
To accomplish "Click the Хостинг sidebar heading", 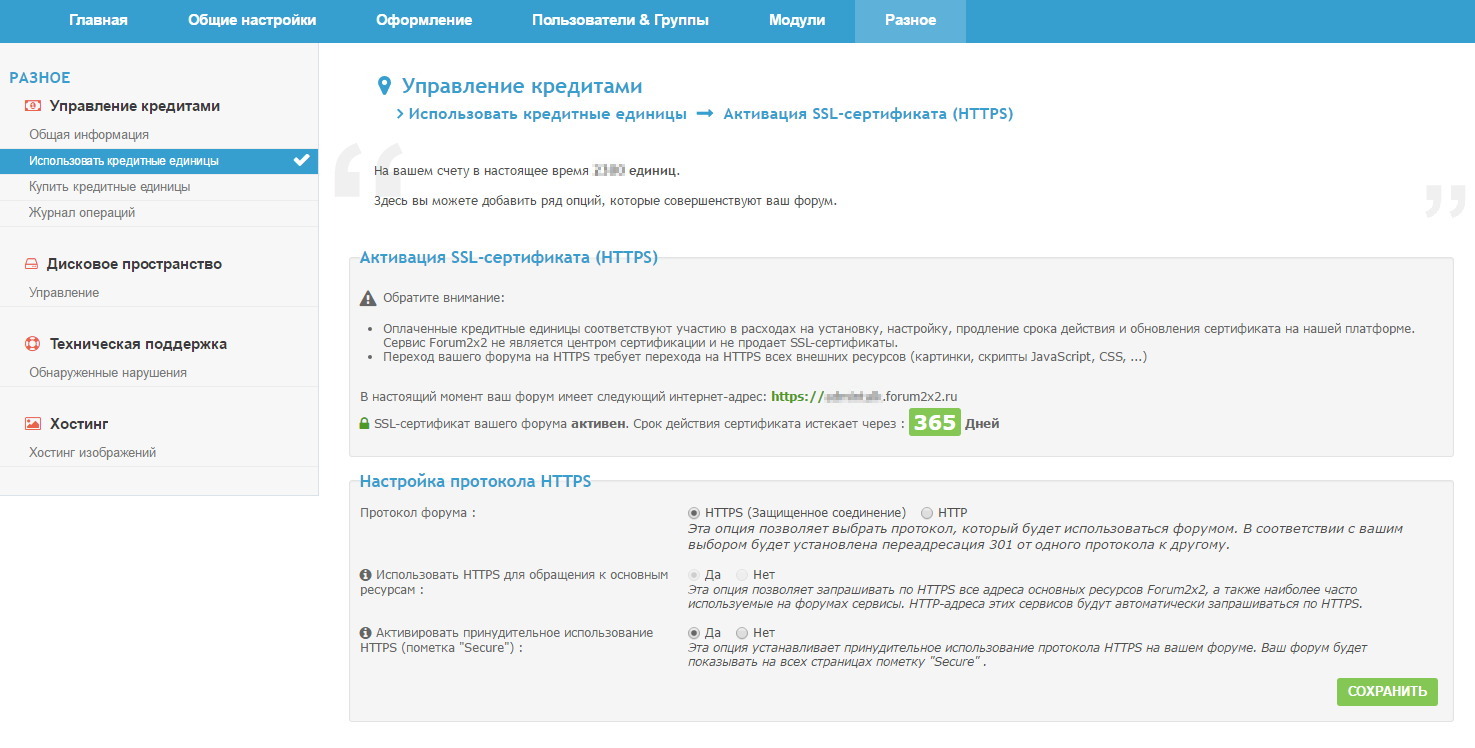I will (x=79, y=424).
